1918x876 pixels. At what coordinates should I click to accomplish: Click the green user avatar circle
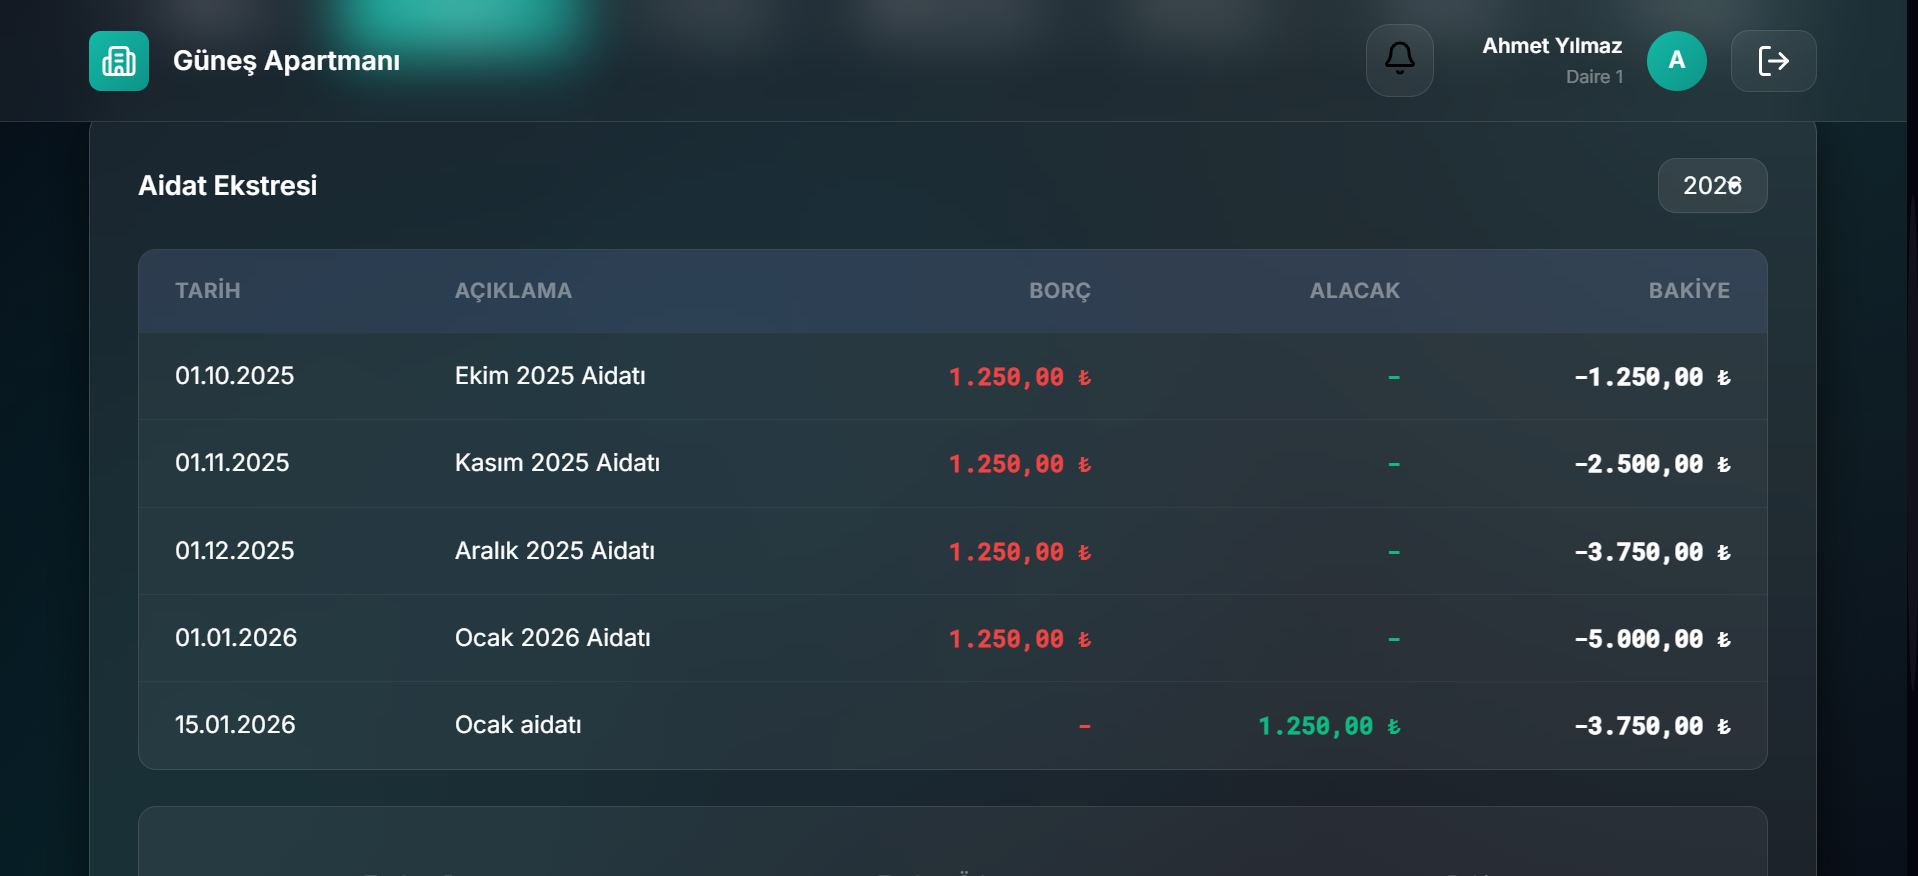pyautogui.click(x=1676, y=61)
